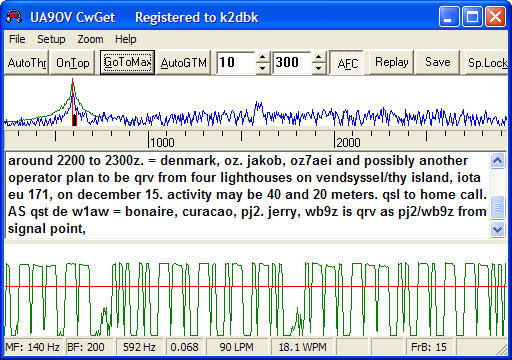This screenshot has height=360, width=512.
Task: Click the Save toolbar button
Action: (x=438, y=62)
